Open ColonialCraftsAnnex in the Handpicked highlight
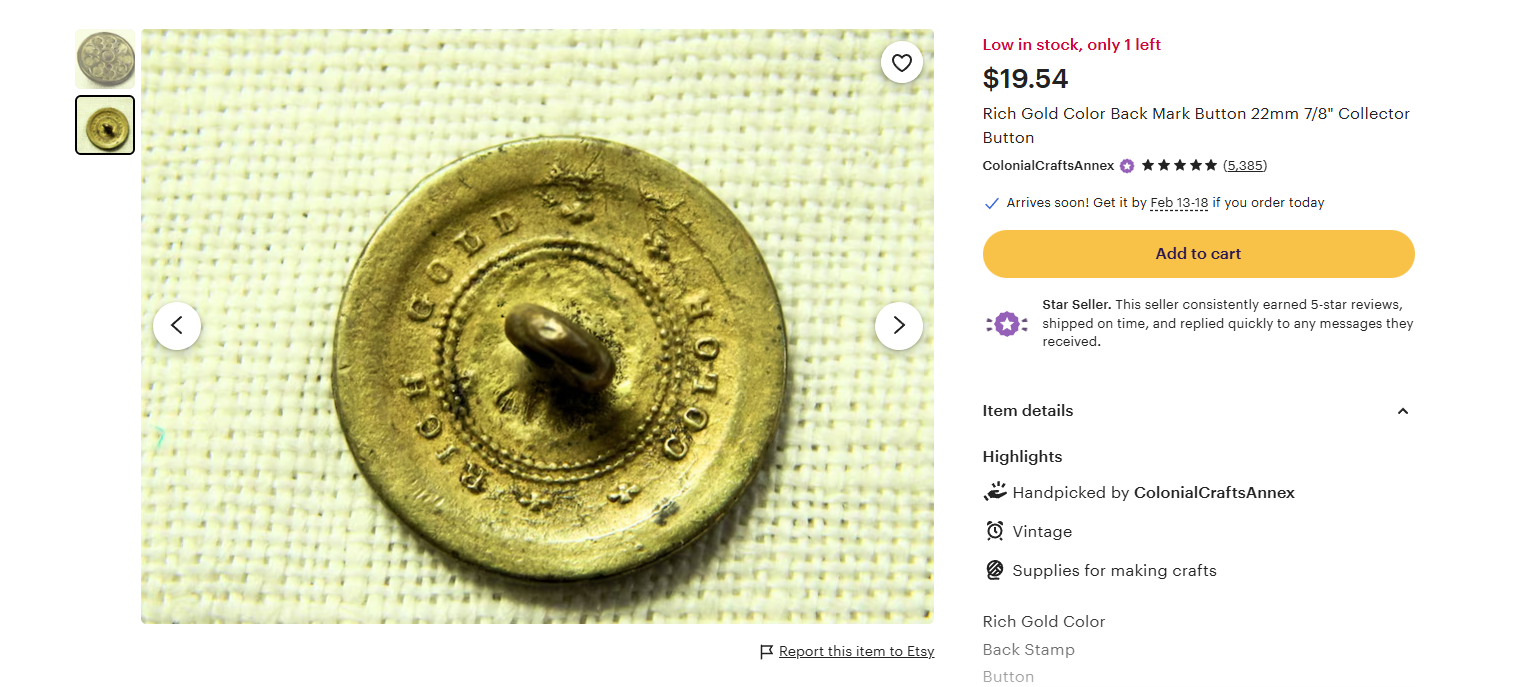 (1214, 492)
